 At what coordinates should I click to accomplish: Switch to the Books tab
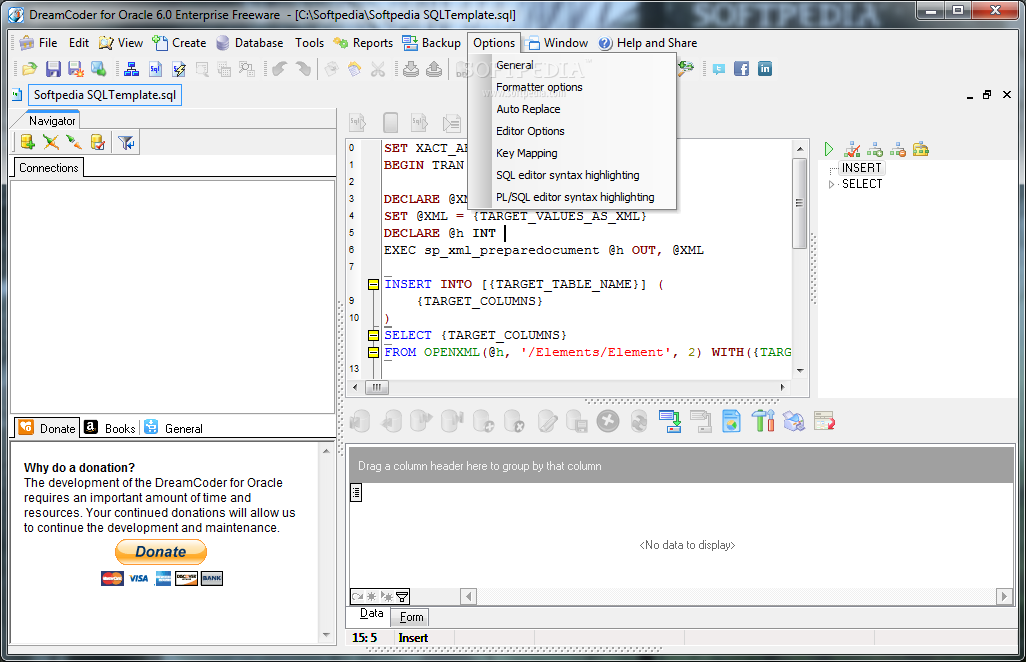pos(111,428)
